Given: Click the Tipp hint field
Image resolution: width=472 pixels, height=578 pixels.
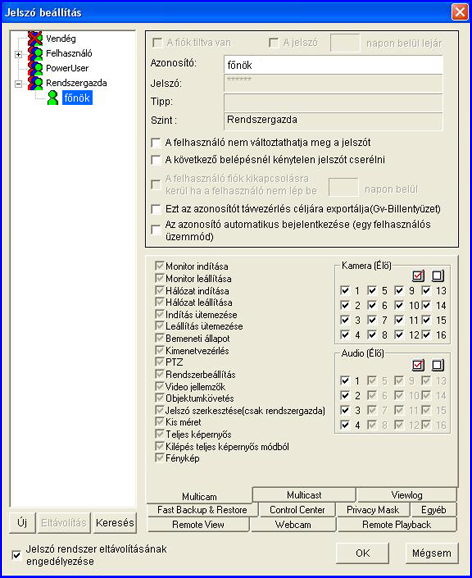Looking at the screenshot, I should coord(333,102).
